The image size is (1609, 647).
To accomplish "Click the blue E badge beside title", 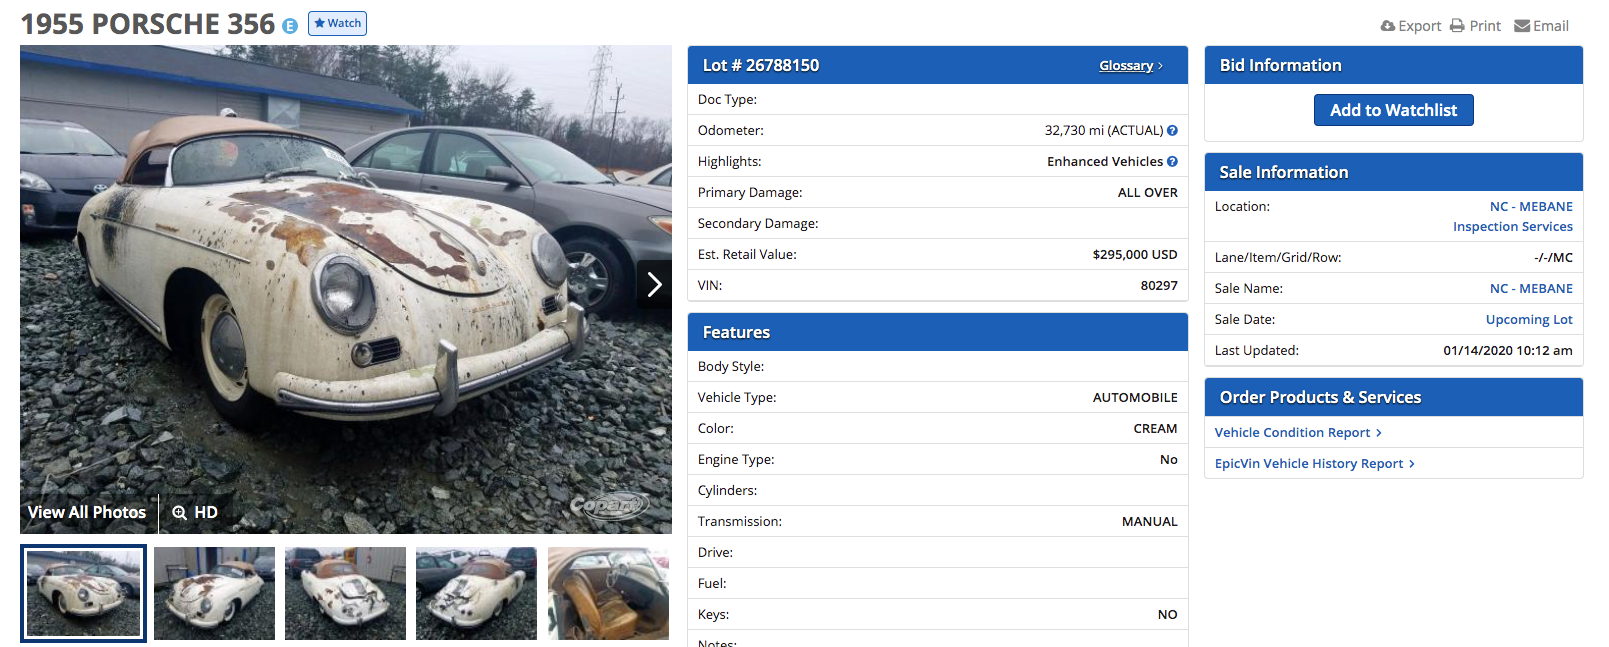I will point(290,26).
